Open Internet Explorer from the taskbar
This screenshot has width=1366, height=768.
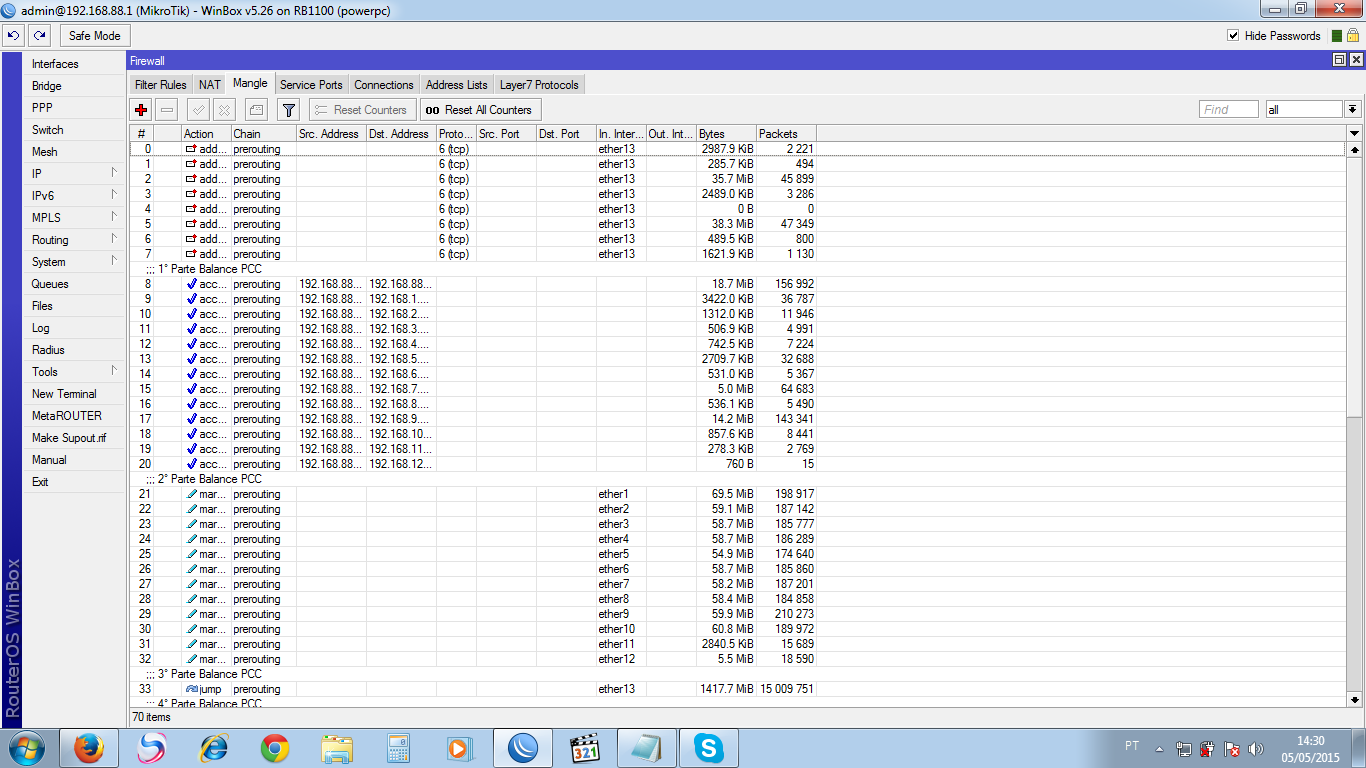point(213,748)
